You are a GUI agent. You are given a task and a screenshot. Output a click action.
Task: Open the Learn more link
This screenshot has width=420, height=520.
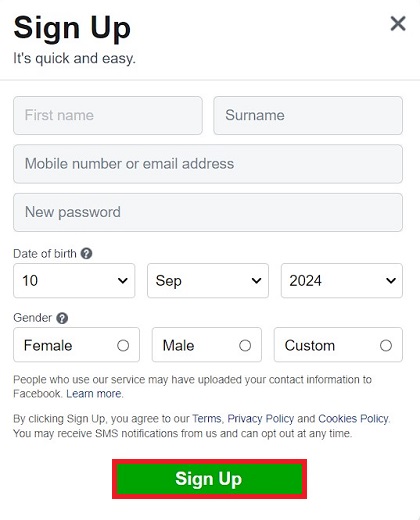click(x=94, y=394)
